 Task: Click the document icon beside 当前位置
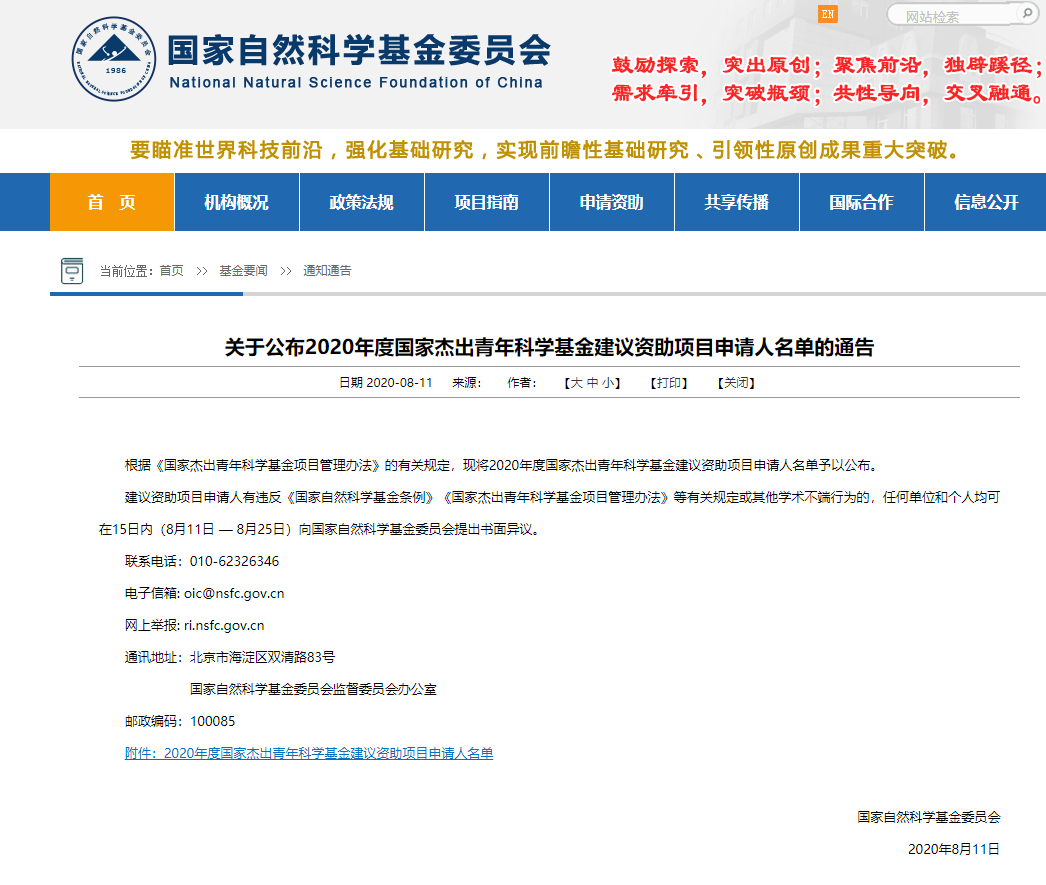point(70,270)
